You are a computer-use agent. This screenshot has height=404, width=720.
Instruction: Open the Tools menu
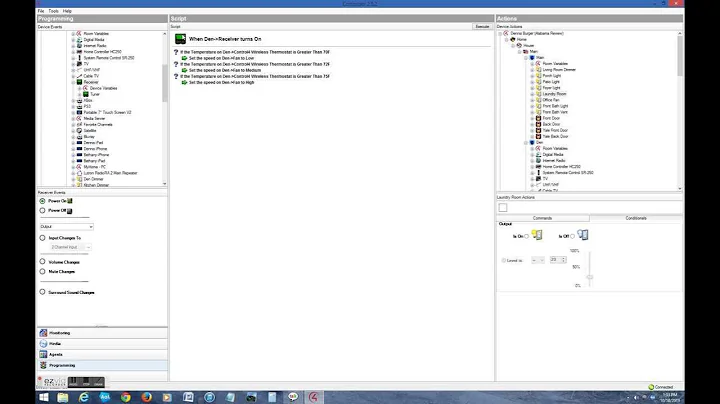[x=53, y=11]
